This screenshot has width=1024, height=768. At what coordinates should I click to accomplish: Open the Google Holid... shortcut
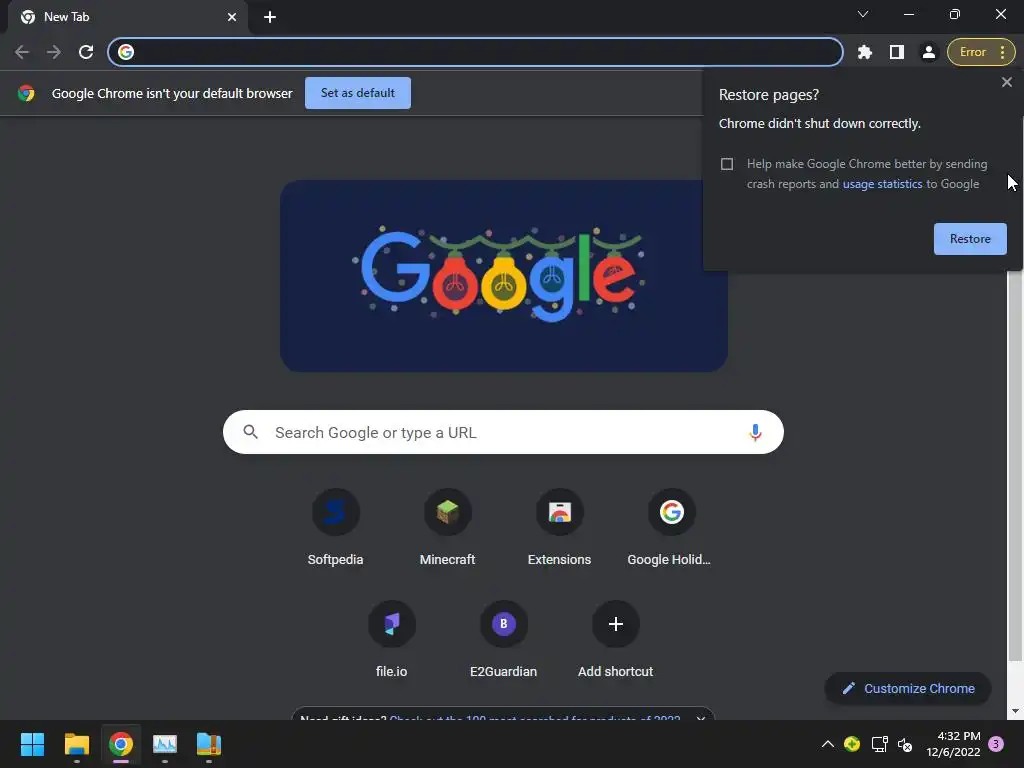(671, 528)
